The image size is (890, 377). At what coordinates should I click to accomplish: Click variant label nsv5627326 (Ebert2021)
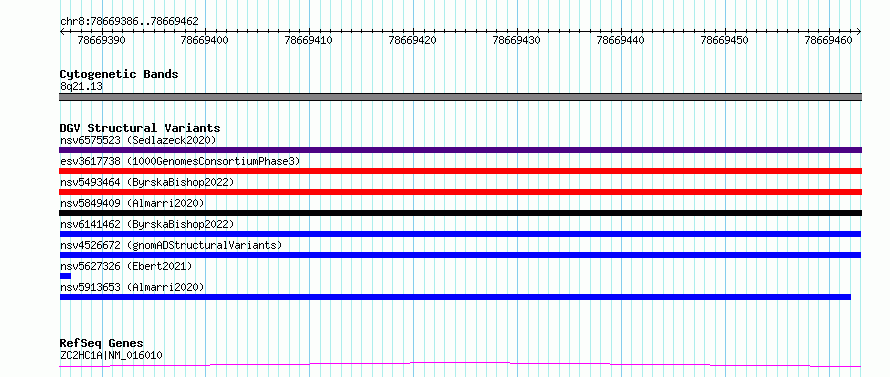pyautogui.click(x=126, y=266)
